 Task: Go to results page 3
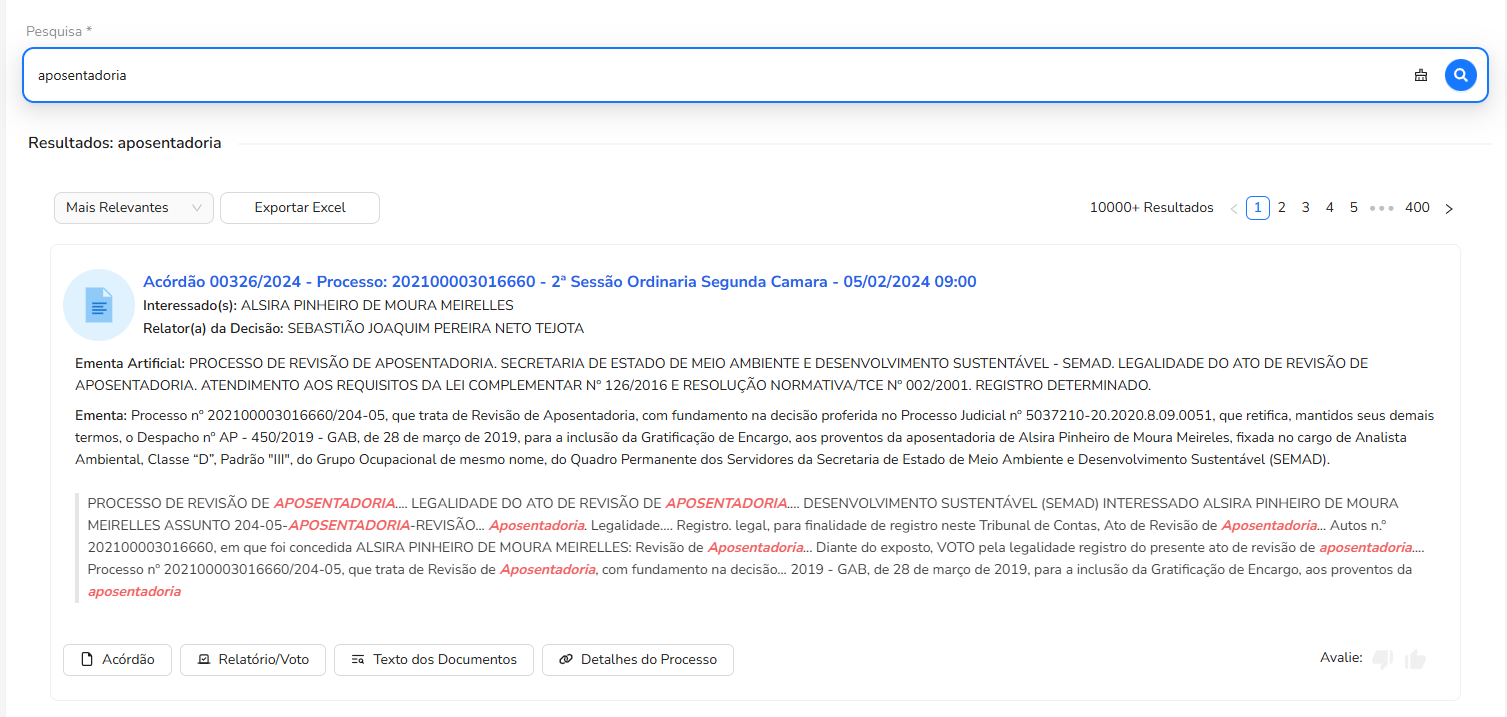point(1305,208)
